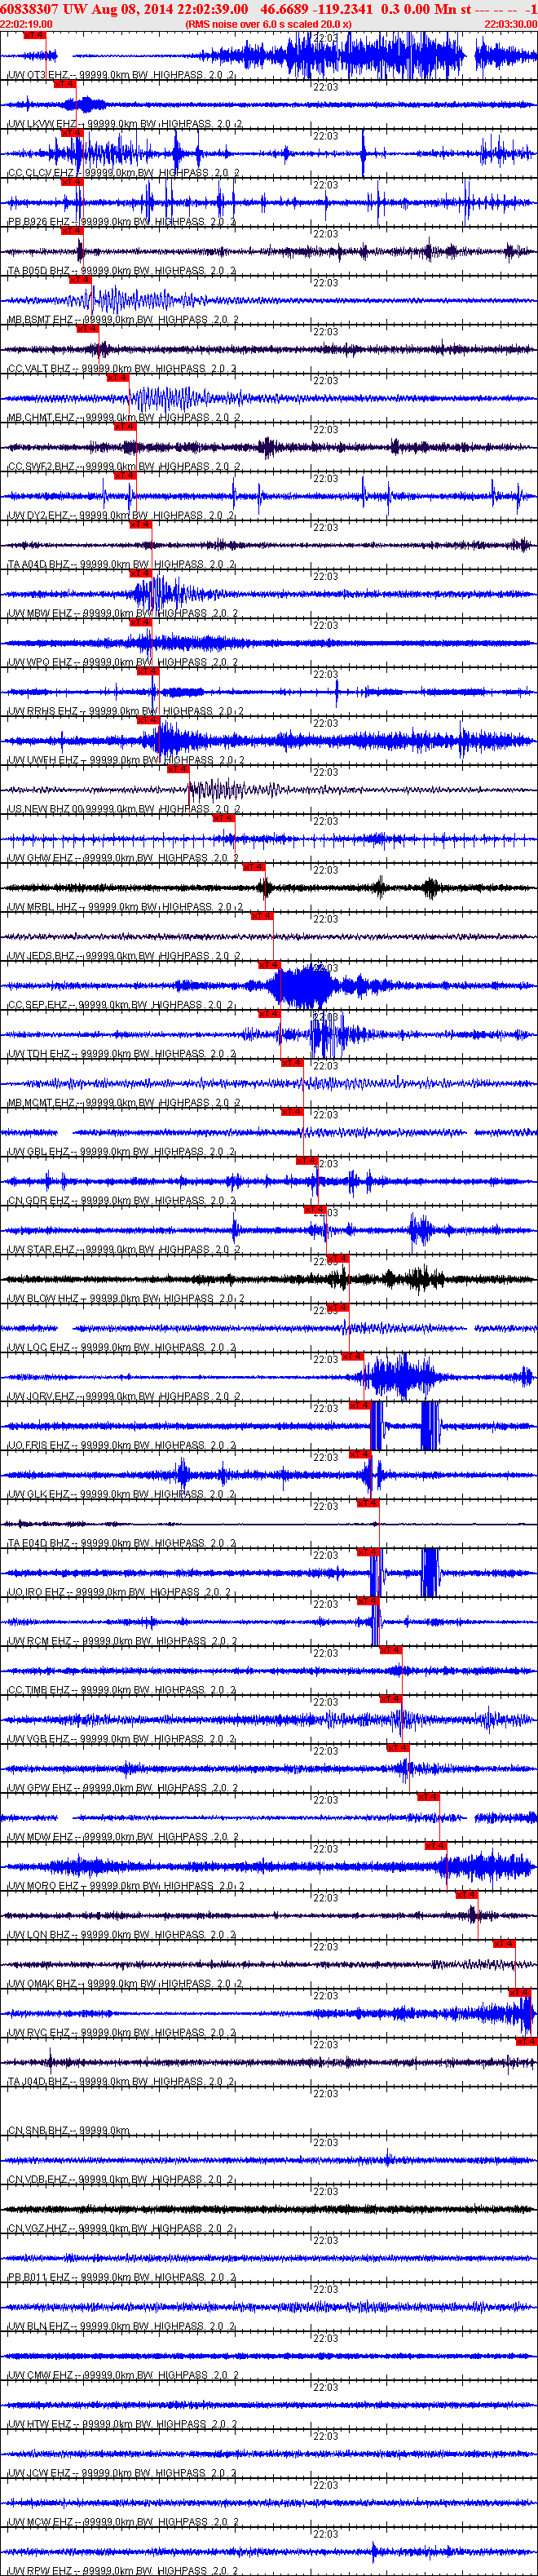This screenshot has height=2576, width=538.
Task: Click the start time 22:02:19.00
Action: pos(27,24)
